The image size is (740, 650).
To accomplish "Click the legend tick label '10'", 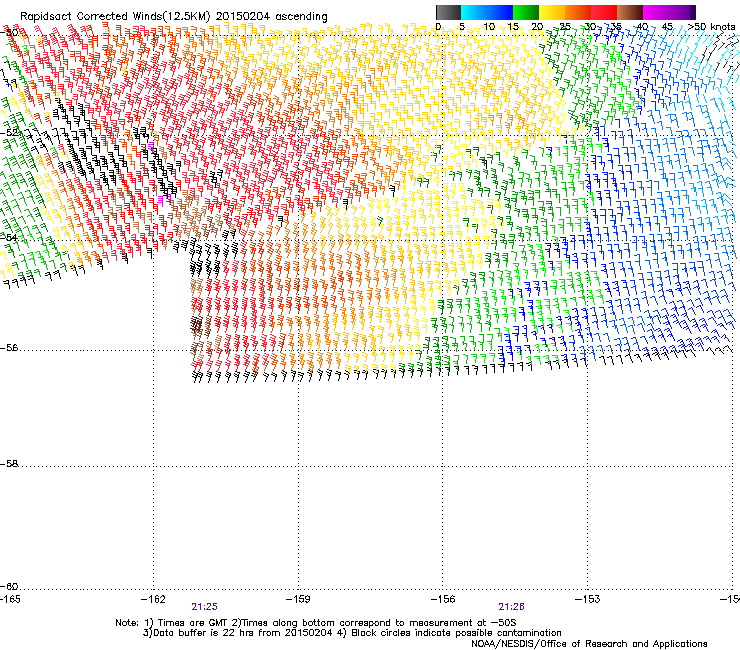I will (x=489, y=27).
